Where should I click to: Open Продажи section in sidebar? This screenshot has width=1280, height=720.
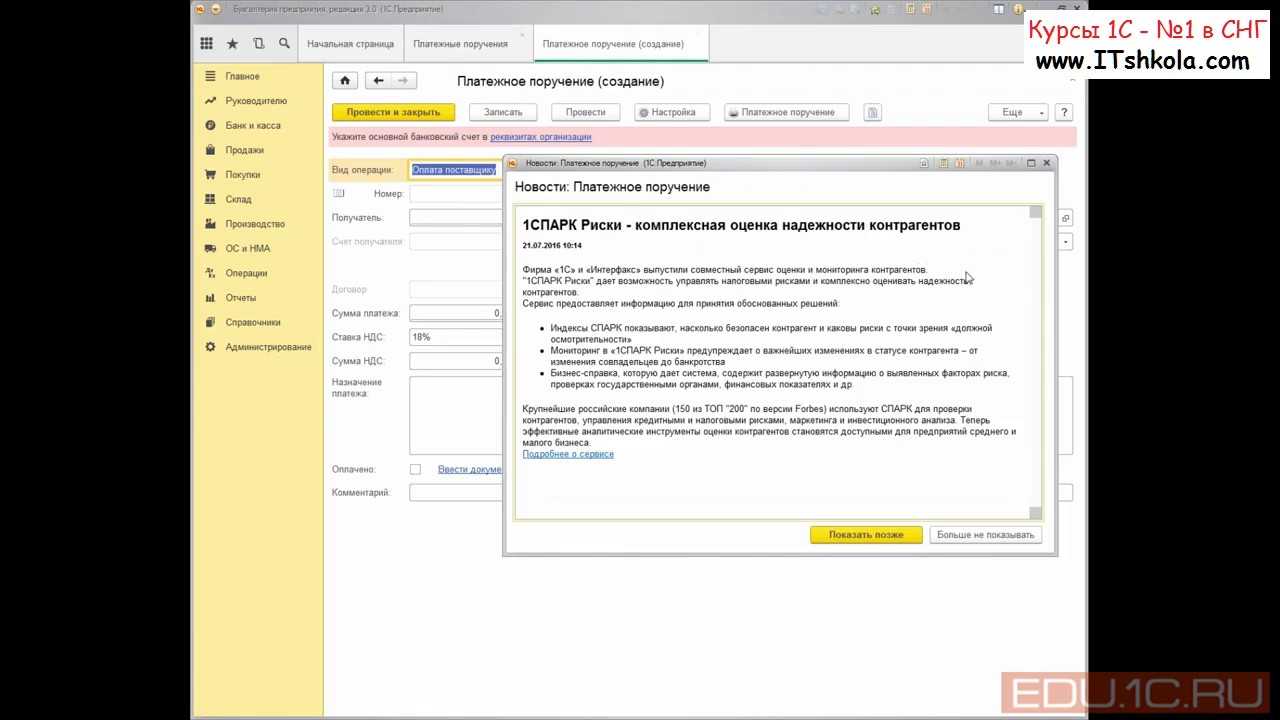(x=245, y=150)
